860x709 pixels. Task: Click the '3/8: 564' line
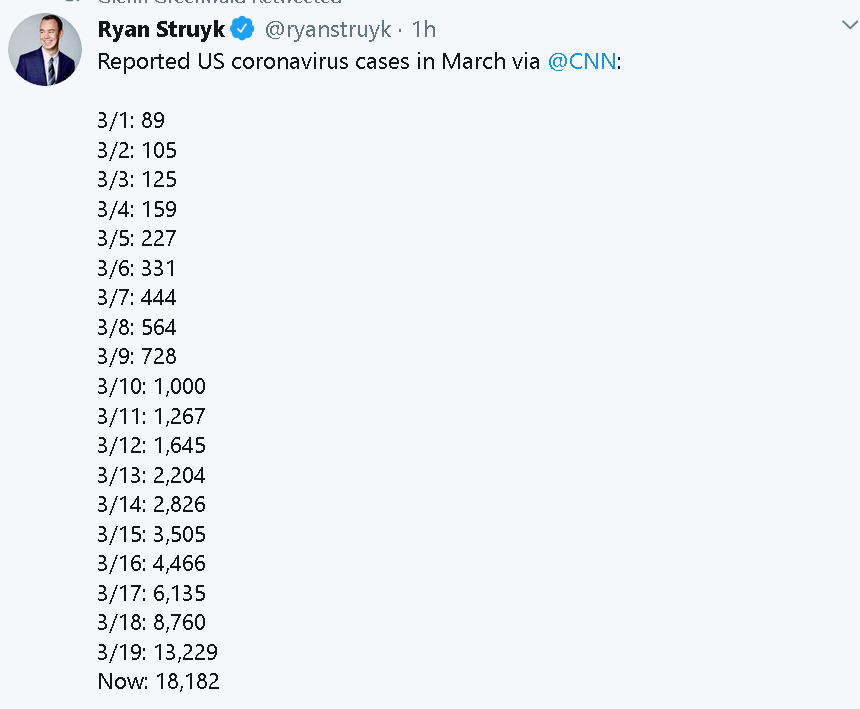pyautogui.click(x=137, y=327)
